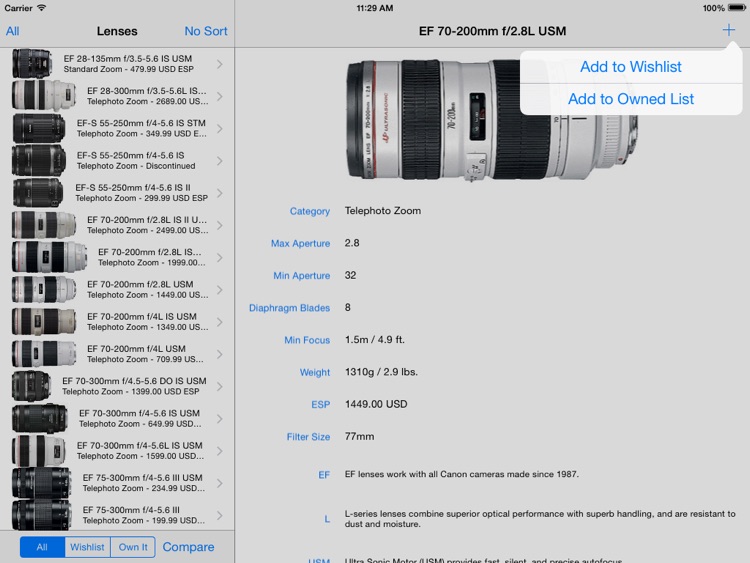The width and height of the screenshot is (750, 563).
Task: Switch to the All filter tab
Action: [x=42, y=547]
